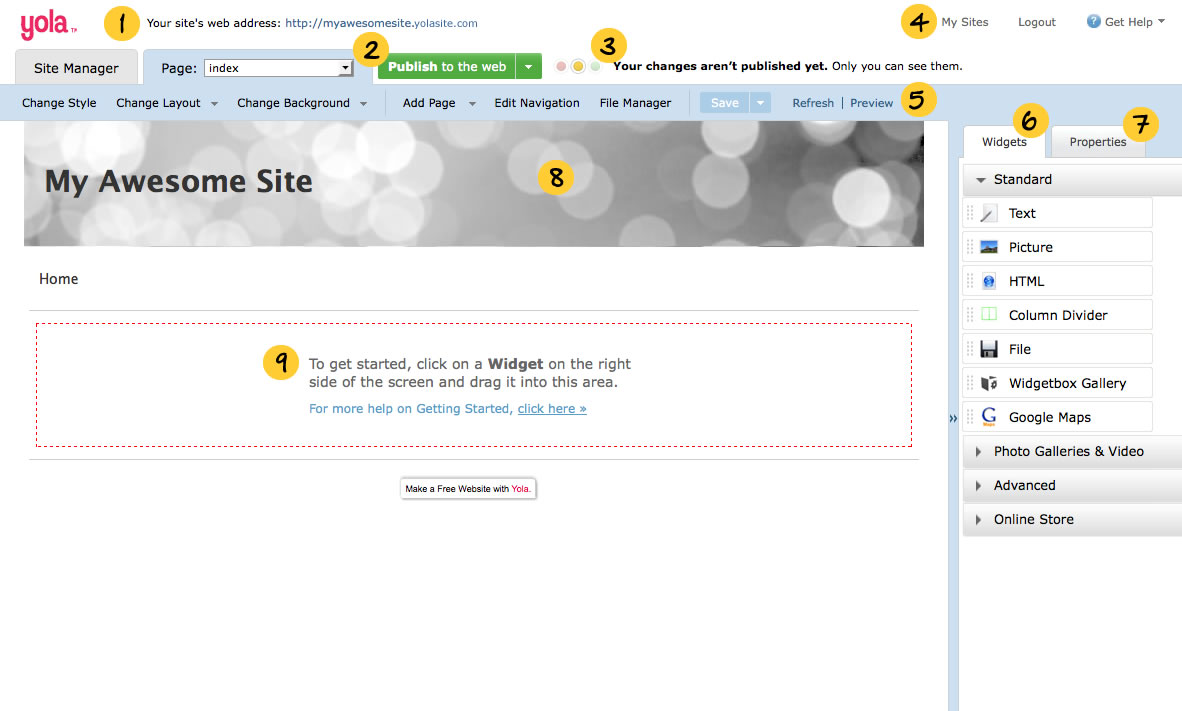
Task: Click the Refresh link
Action: click(813, 103)
